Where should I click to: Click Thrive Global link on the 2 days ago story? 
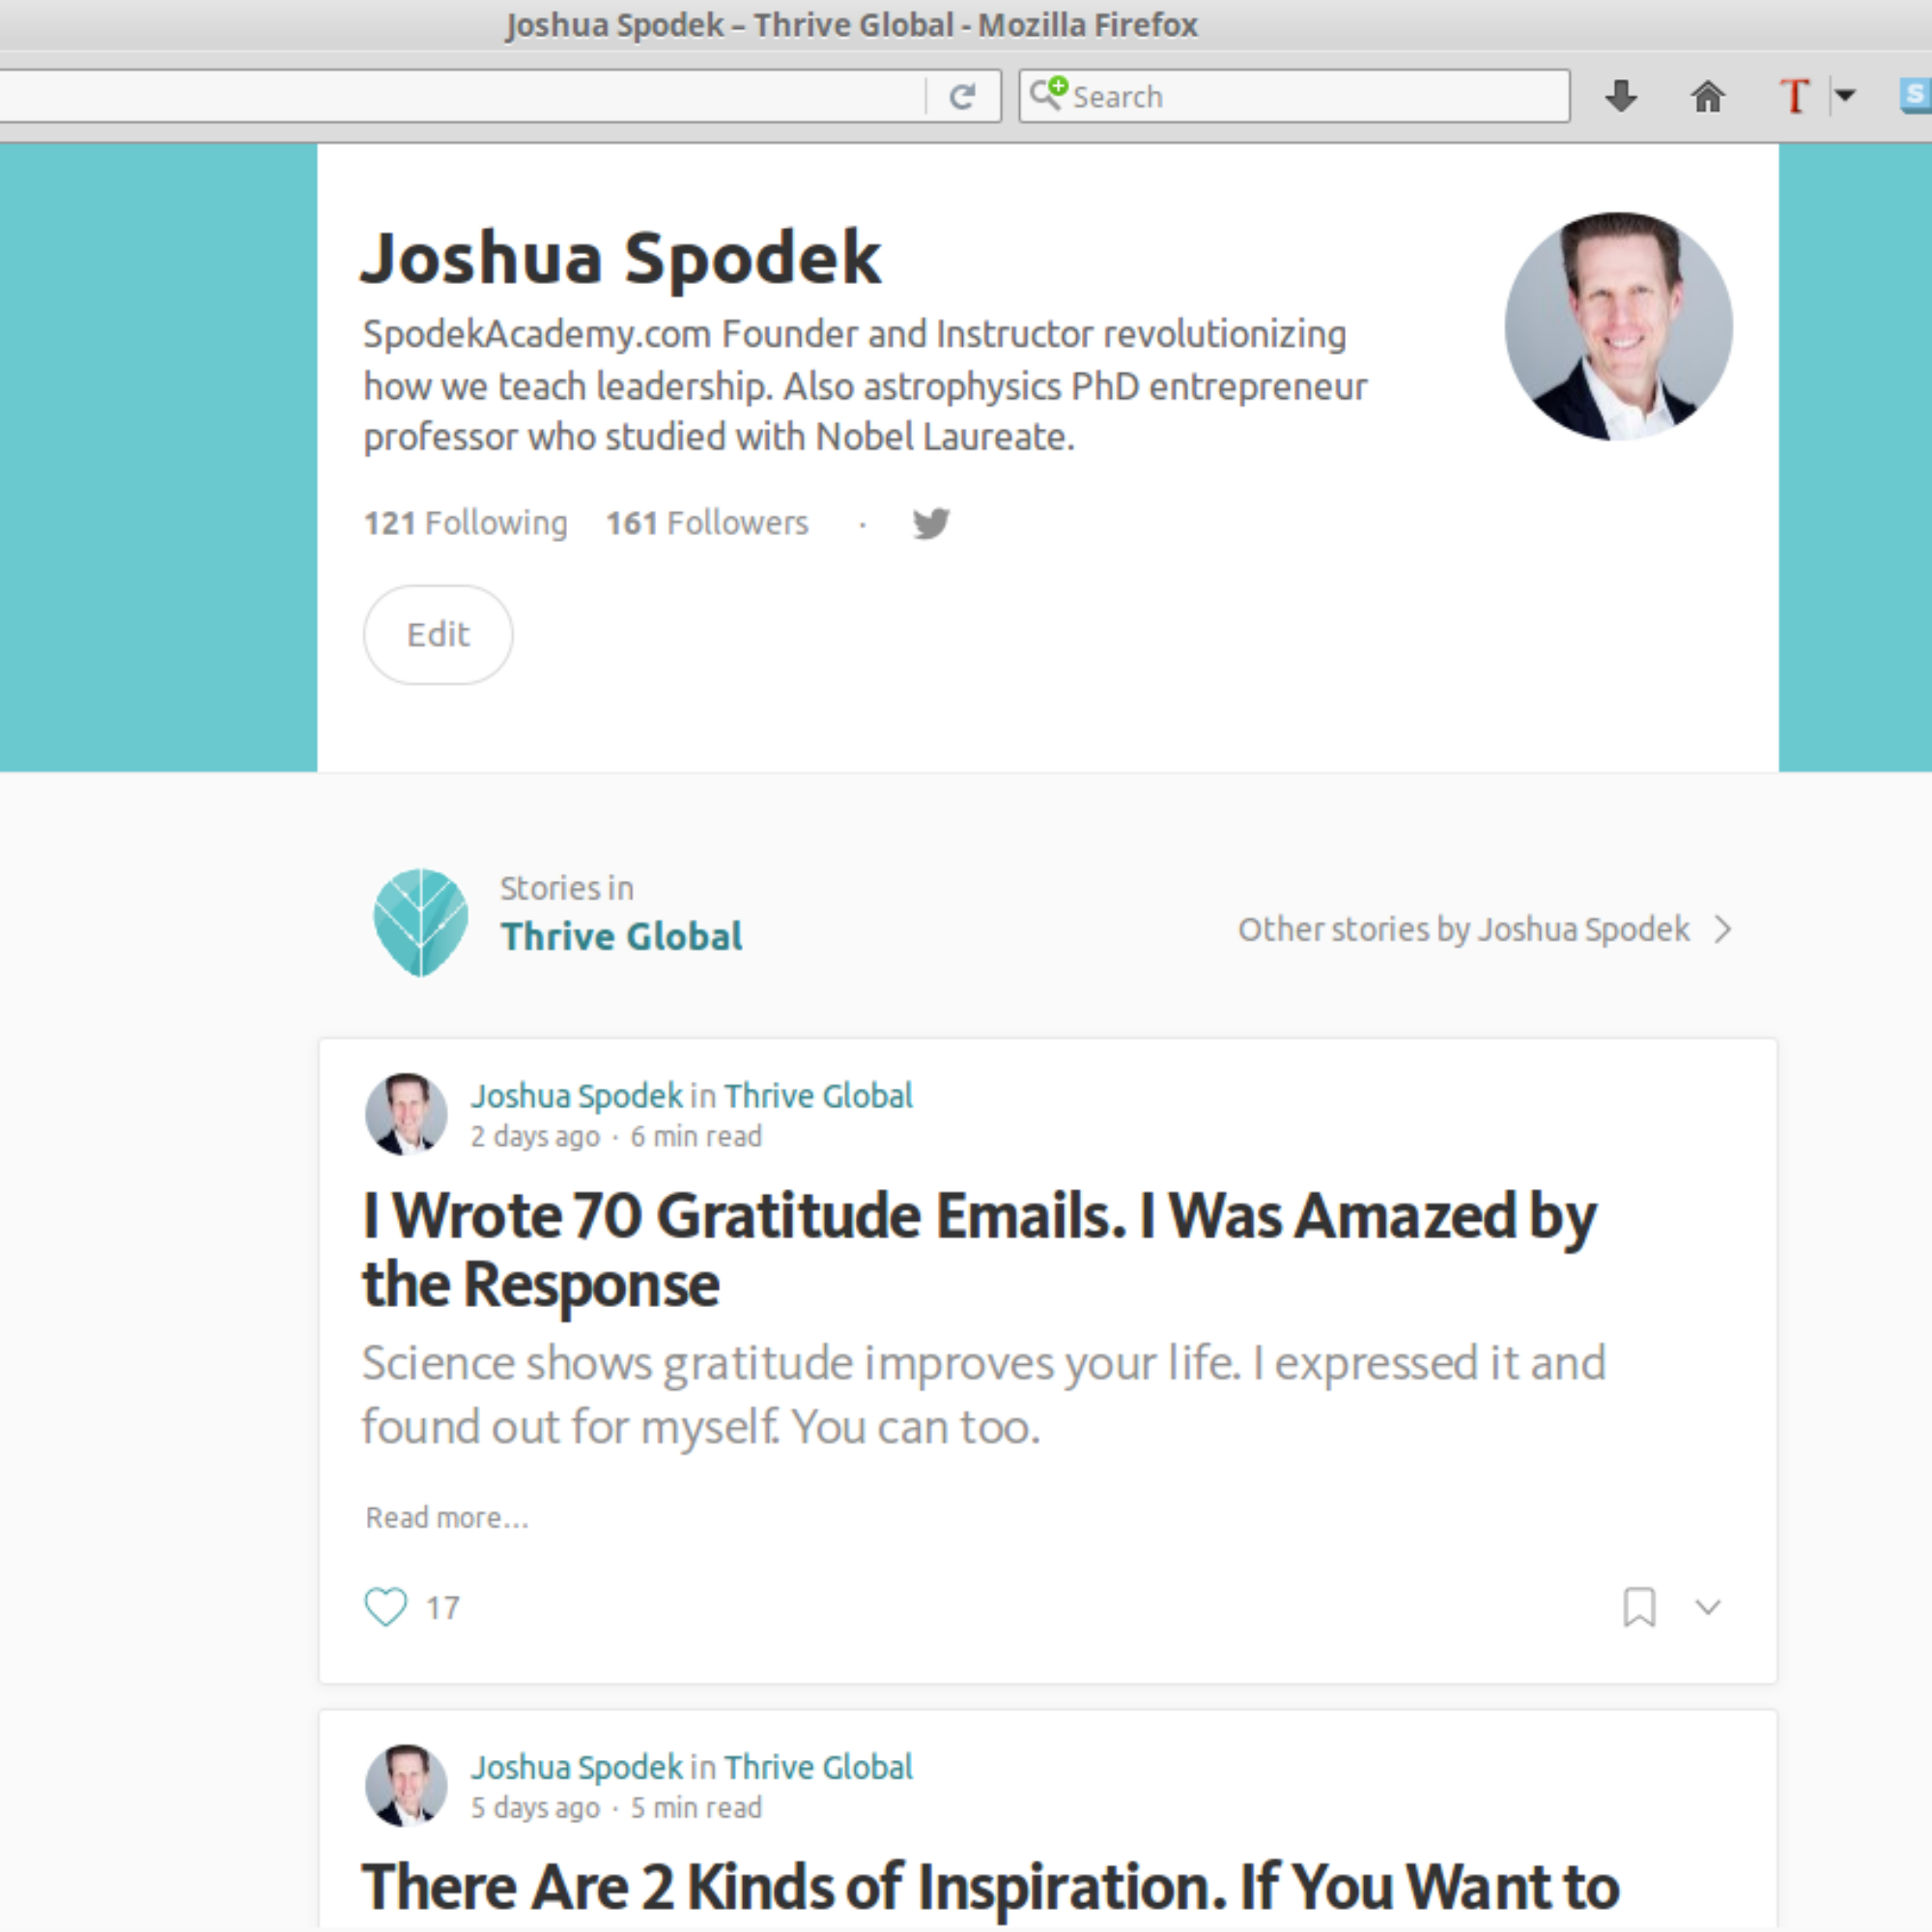(x=819, y=1096)
